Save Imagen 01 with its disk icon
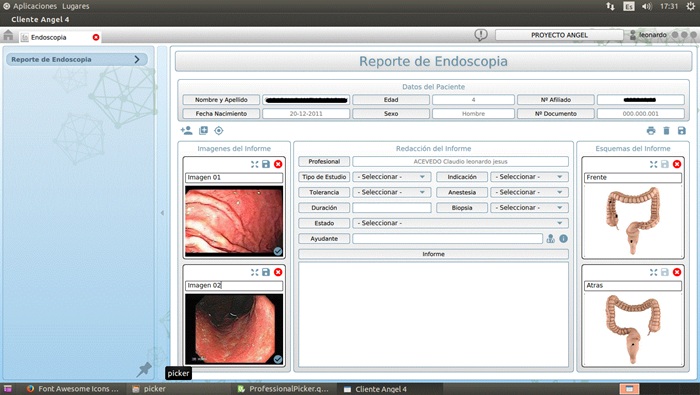The image size is (700, 395). (266, 164)
